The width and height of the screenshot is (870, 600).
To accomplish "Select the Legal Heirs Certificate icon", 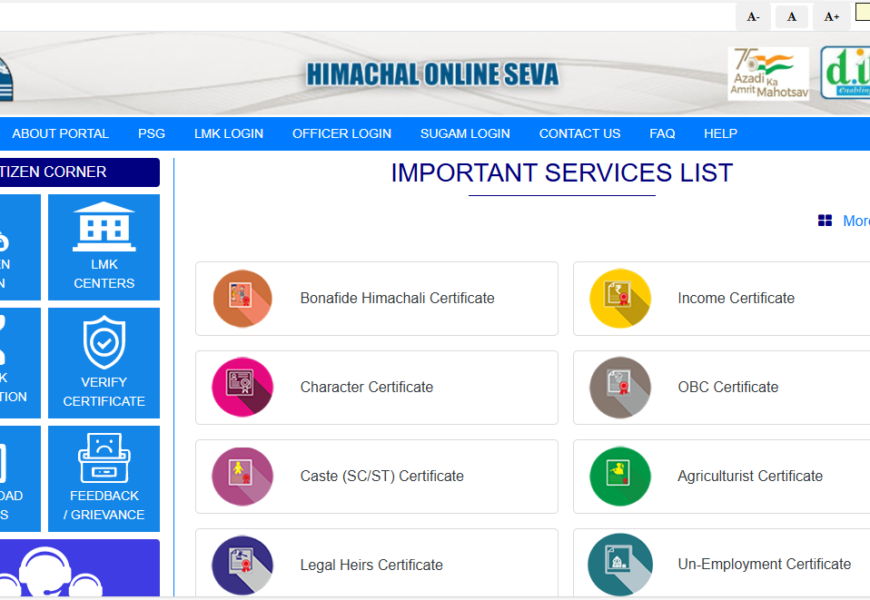I will [242, 565].
